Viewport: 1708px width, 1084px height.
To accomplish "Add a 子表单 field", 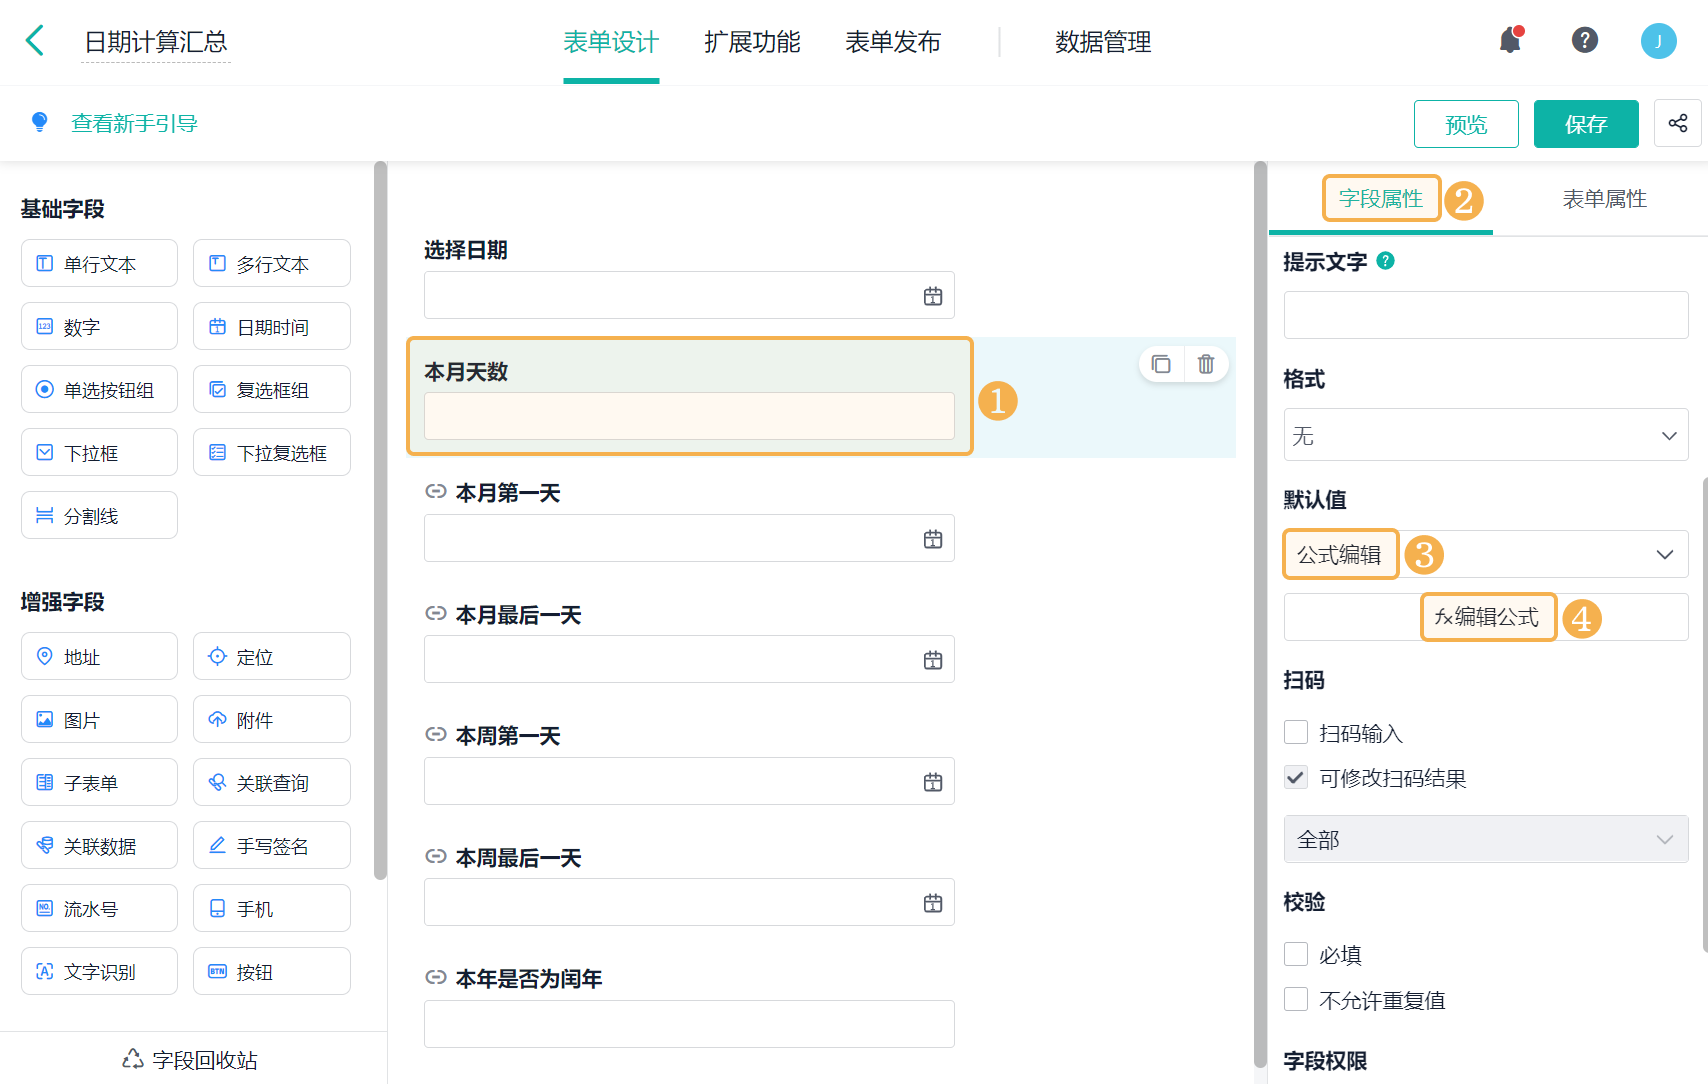I will tap(99, 782).
